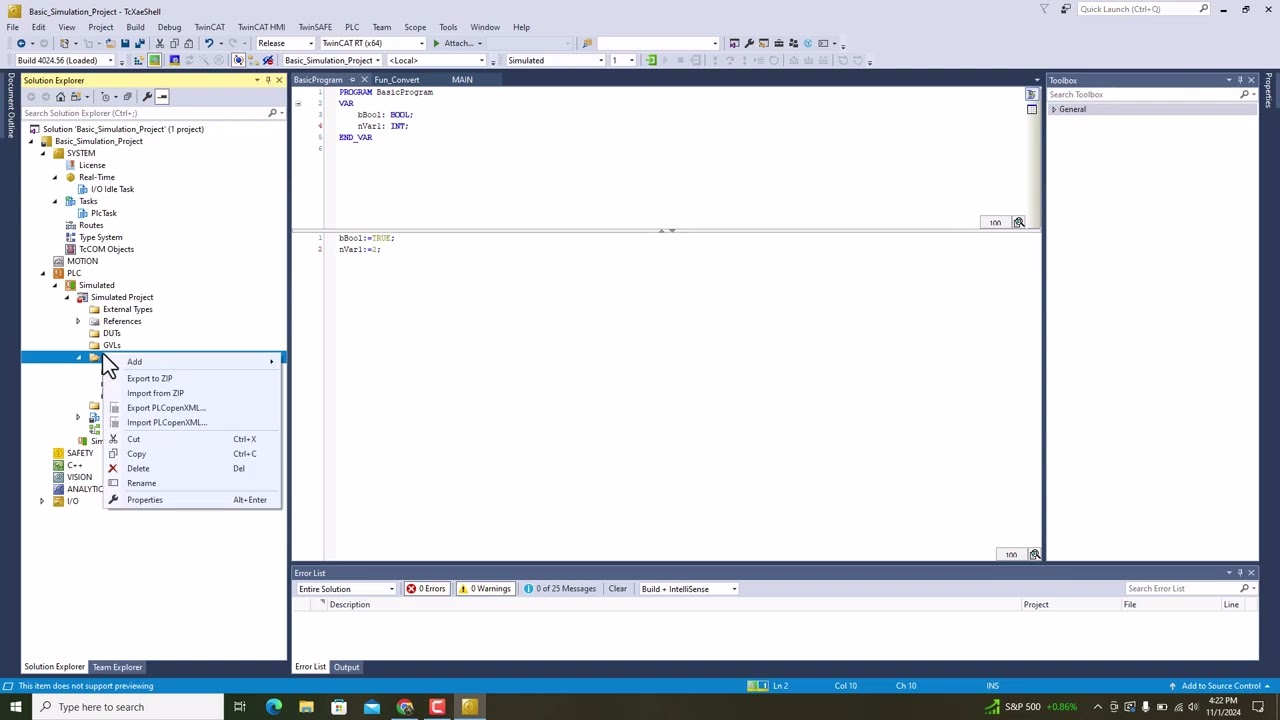Open Task View on the taskbar
Screen dimensions: 1280x720
(x=240, y=707)
